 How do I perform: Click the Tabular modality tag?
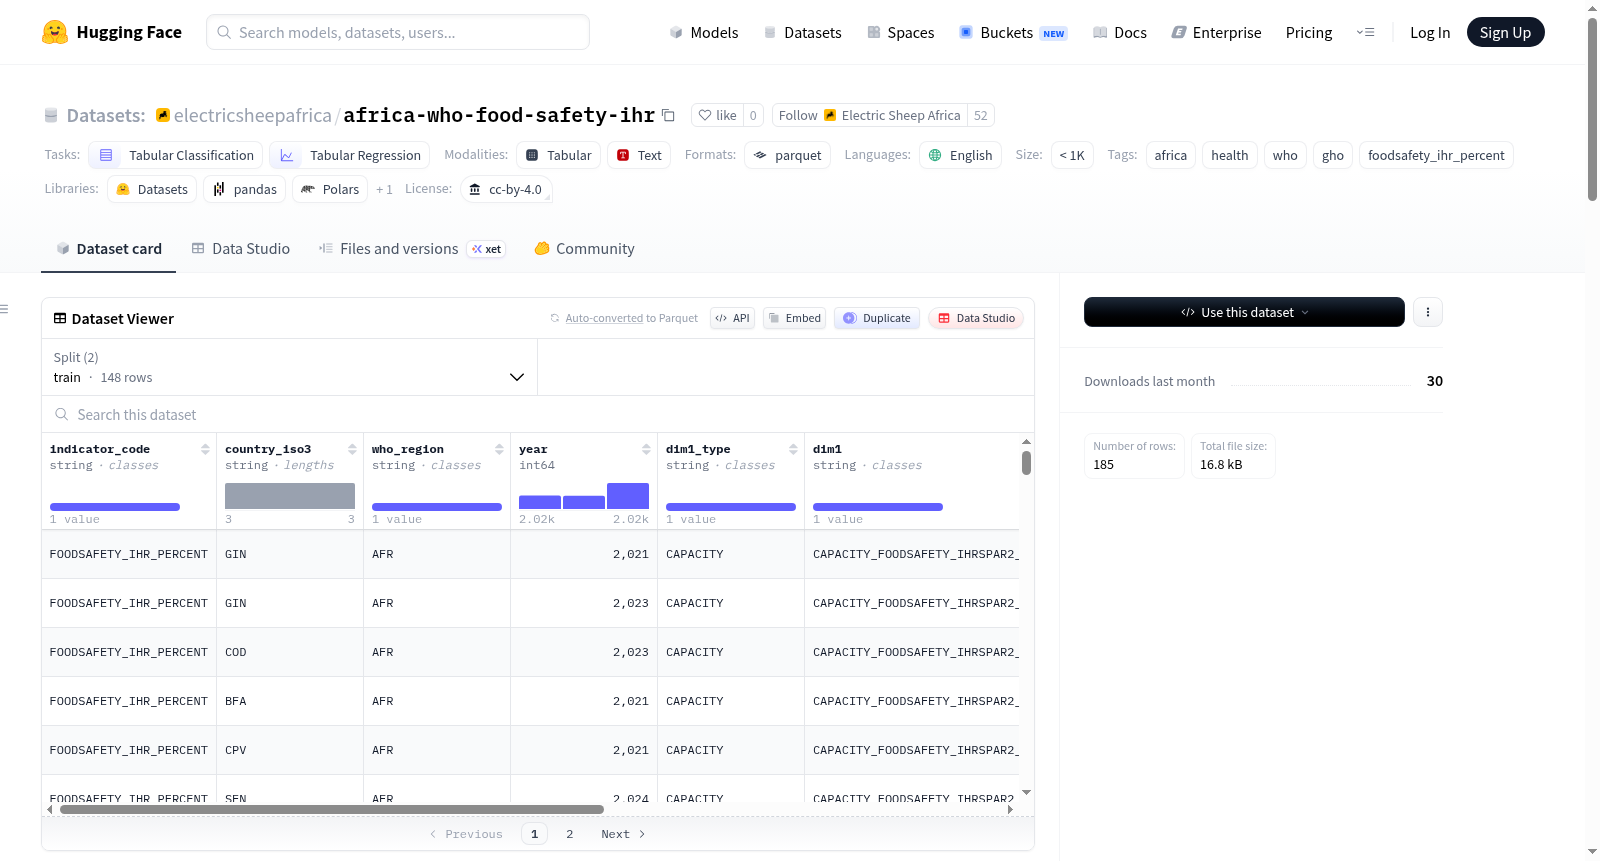[559, 155]
